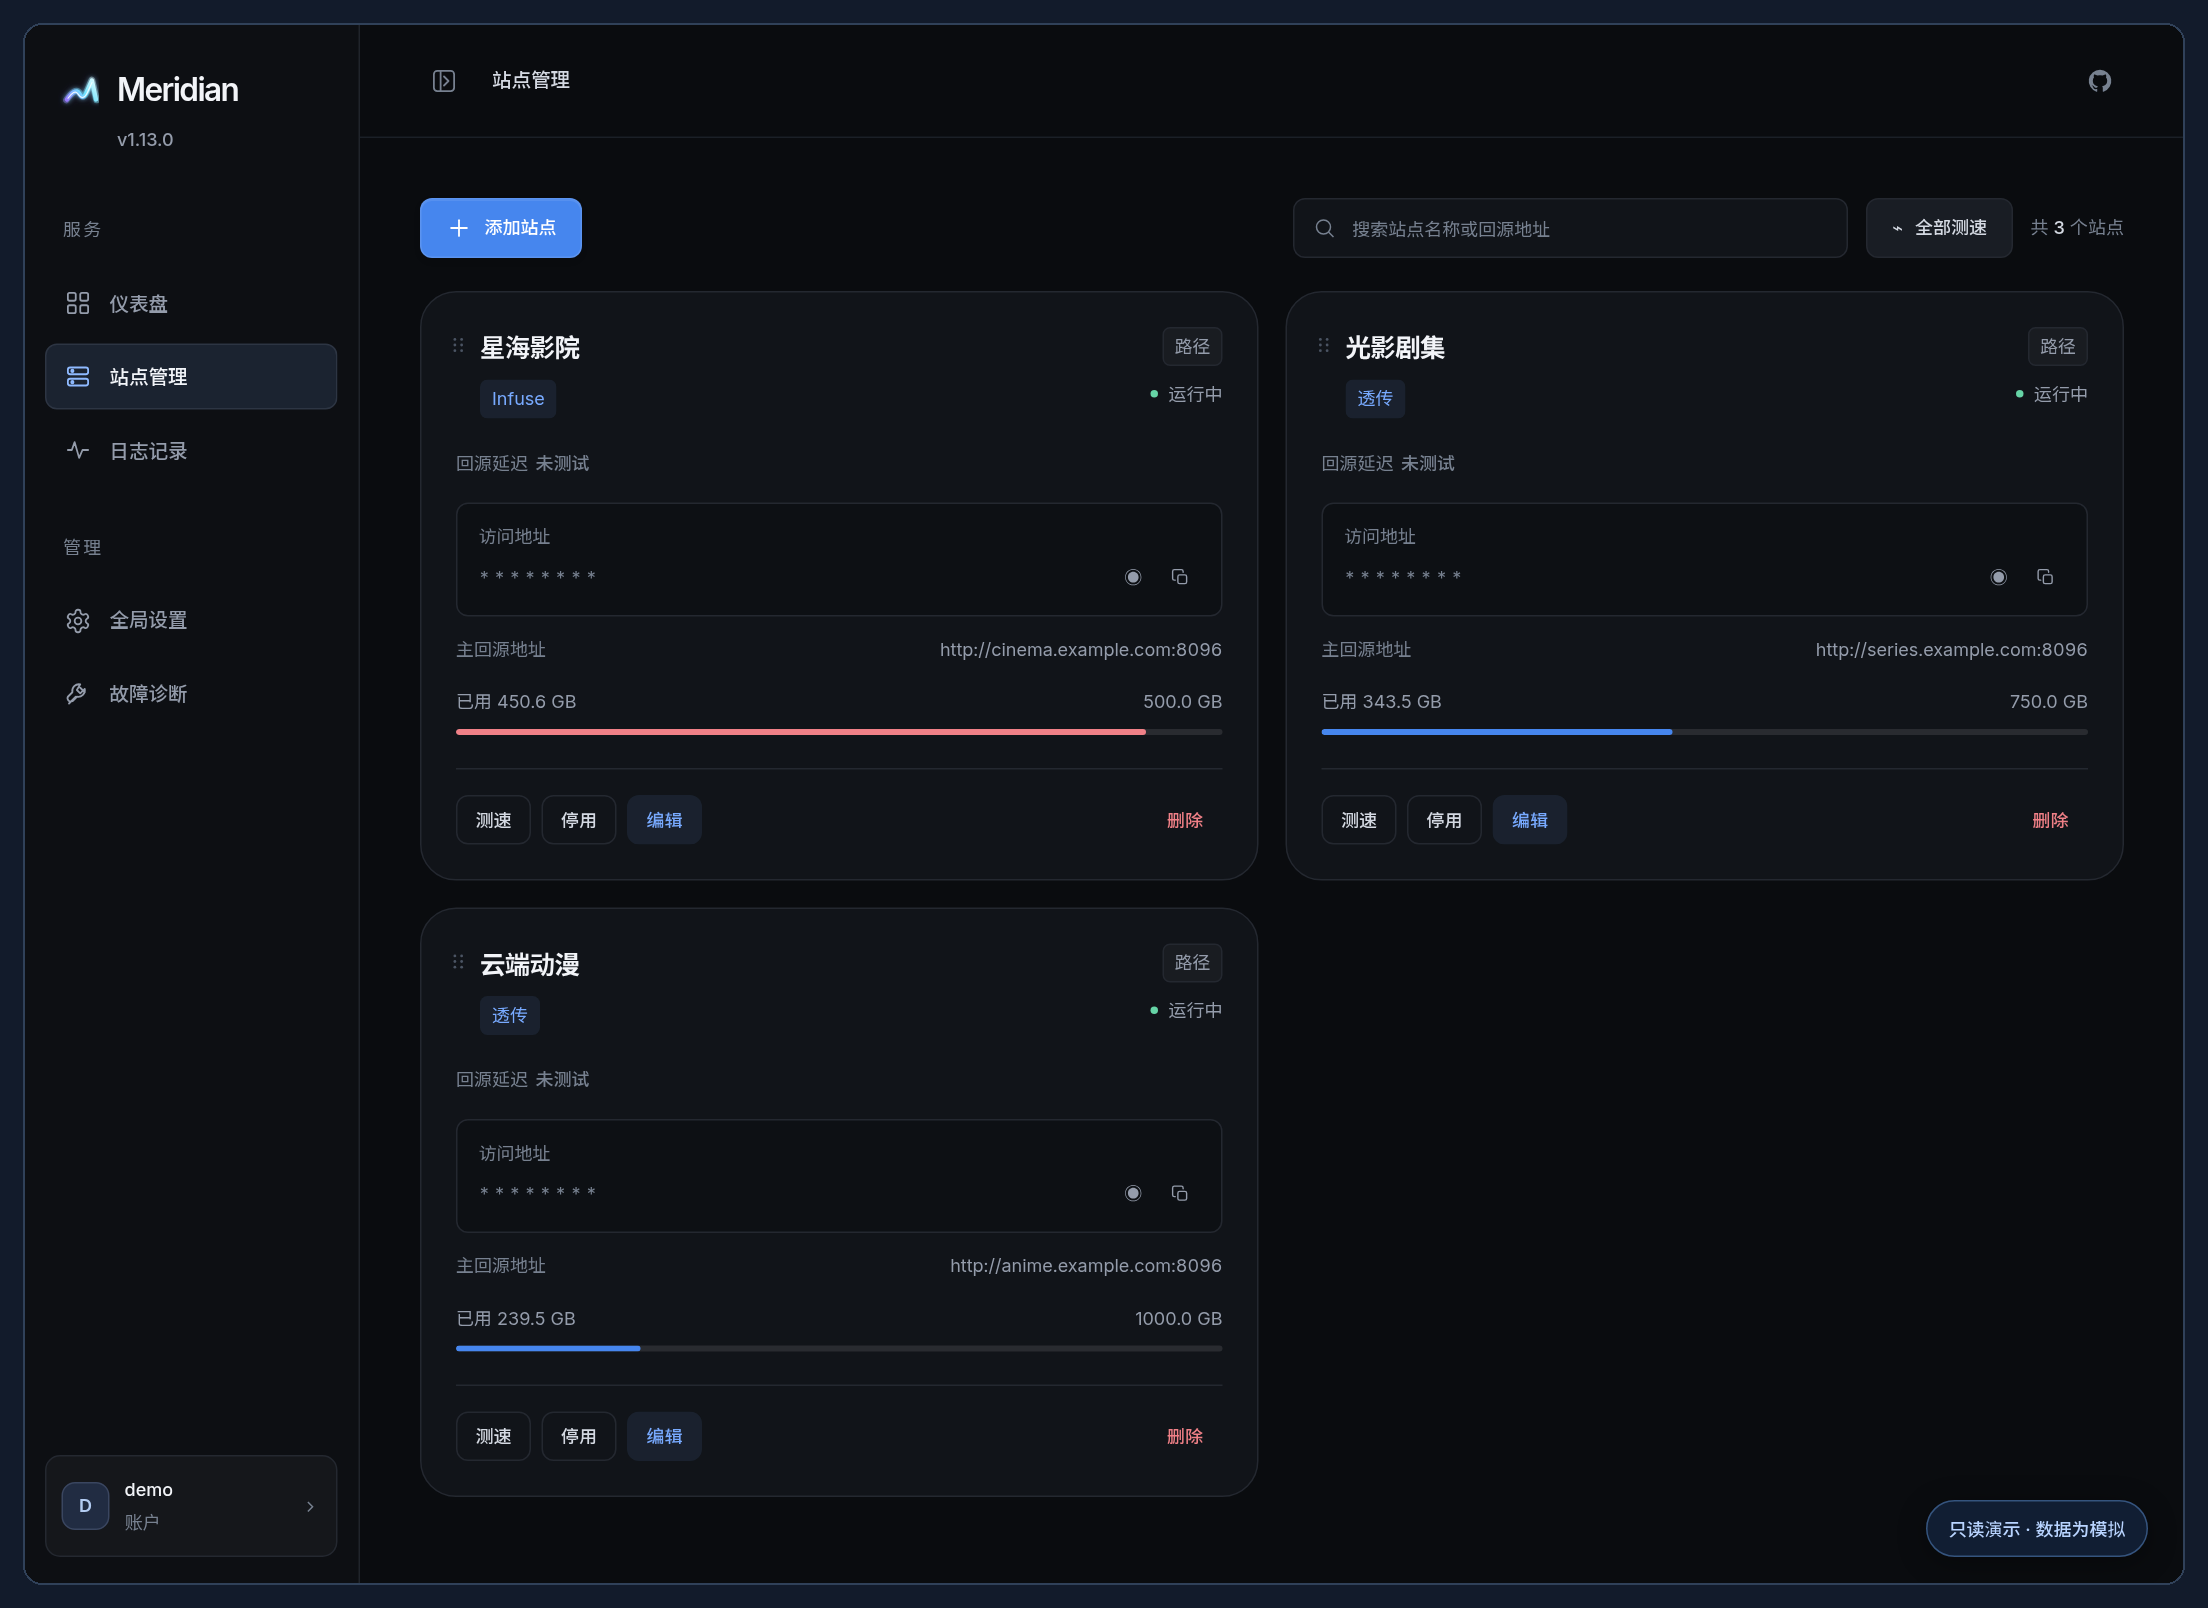This screenshot has height=1608, width=2208.
Task: Delete the 星海影院 site with 删除
Action: tap(1185, 820)
